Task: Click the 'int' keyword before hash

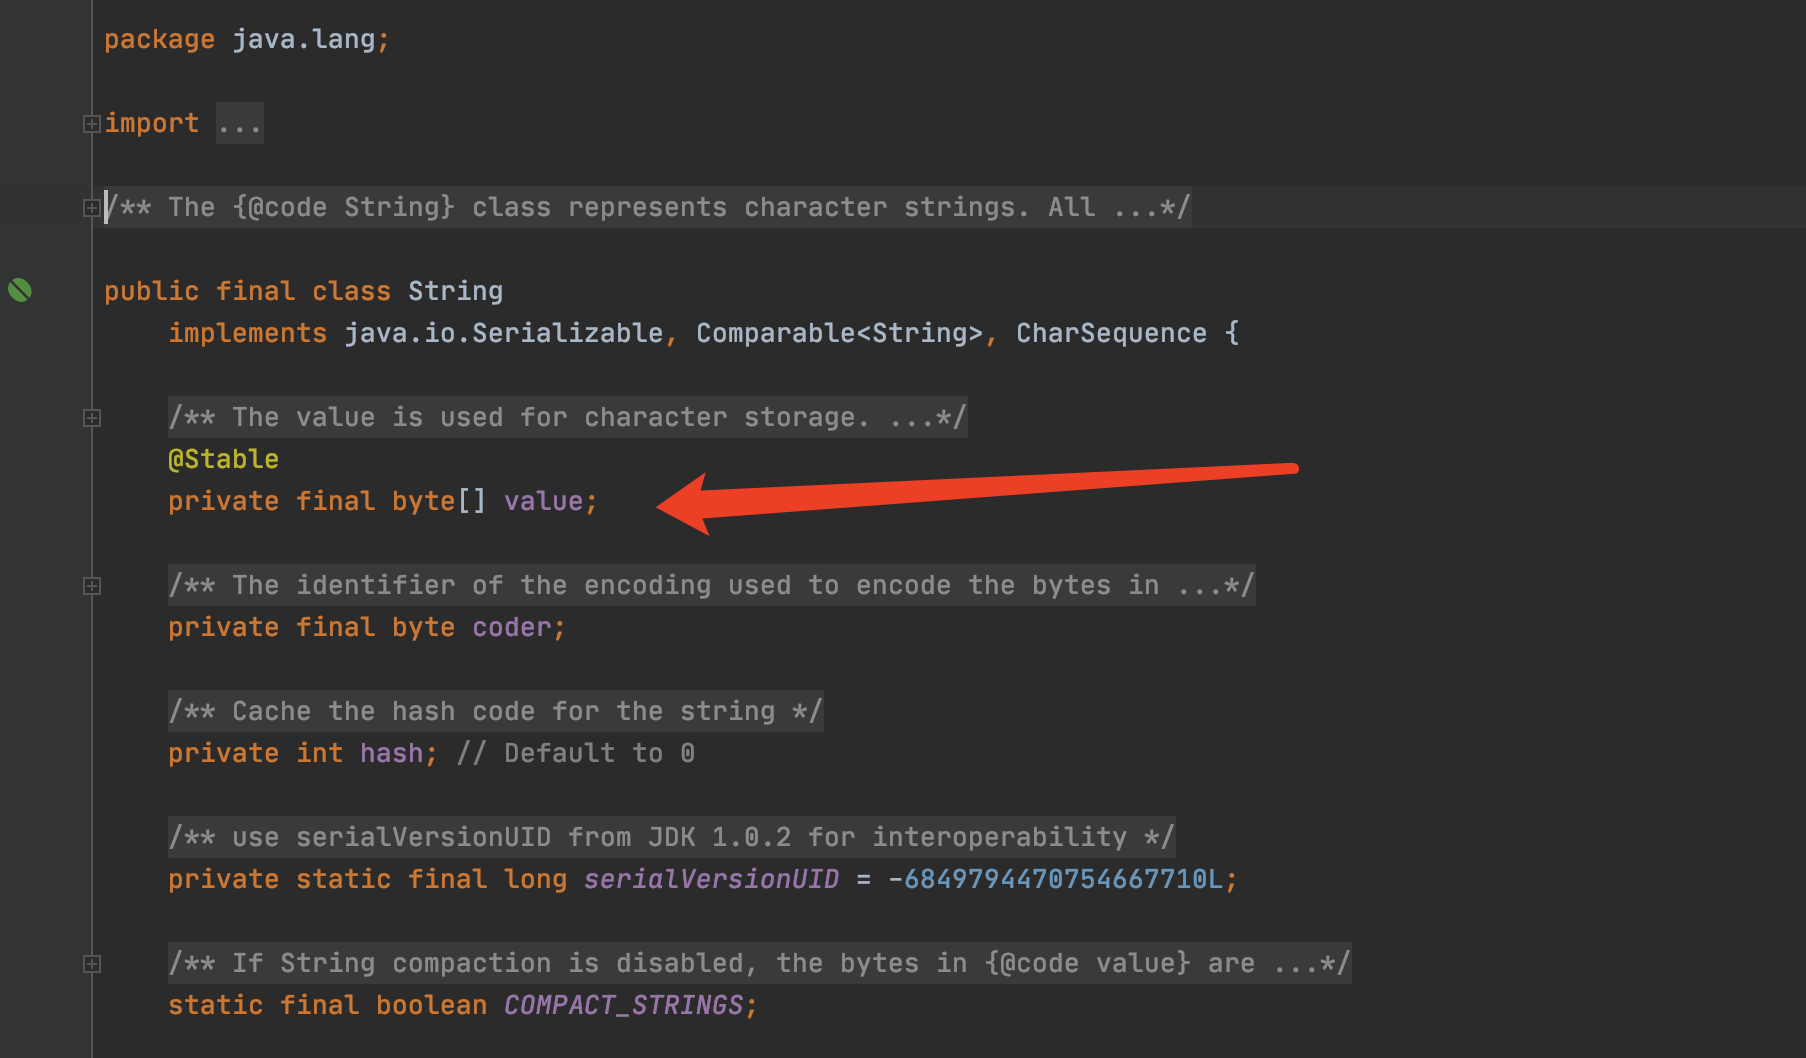Action: coord(320,753)
